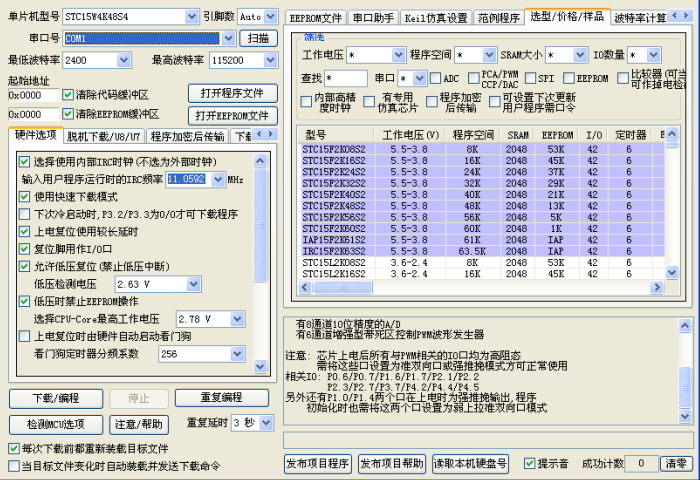Toggle 低压时禁止EEPROM操作 checkbox
This screenshot has height=480, width=700.
tap(25, 301)
